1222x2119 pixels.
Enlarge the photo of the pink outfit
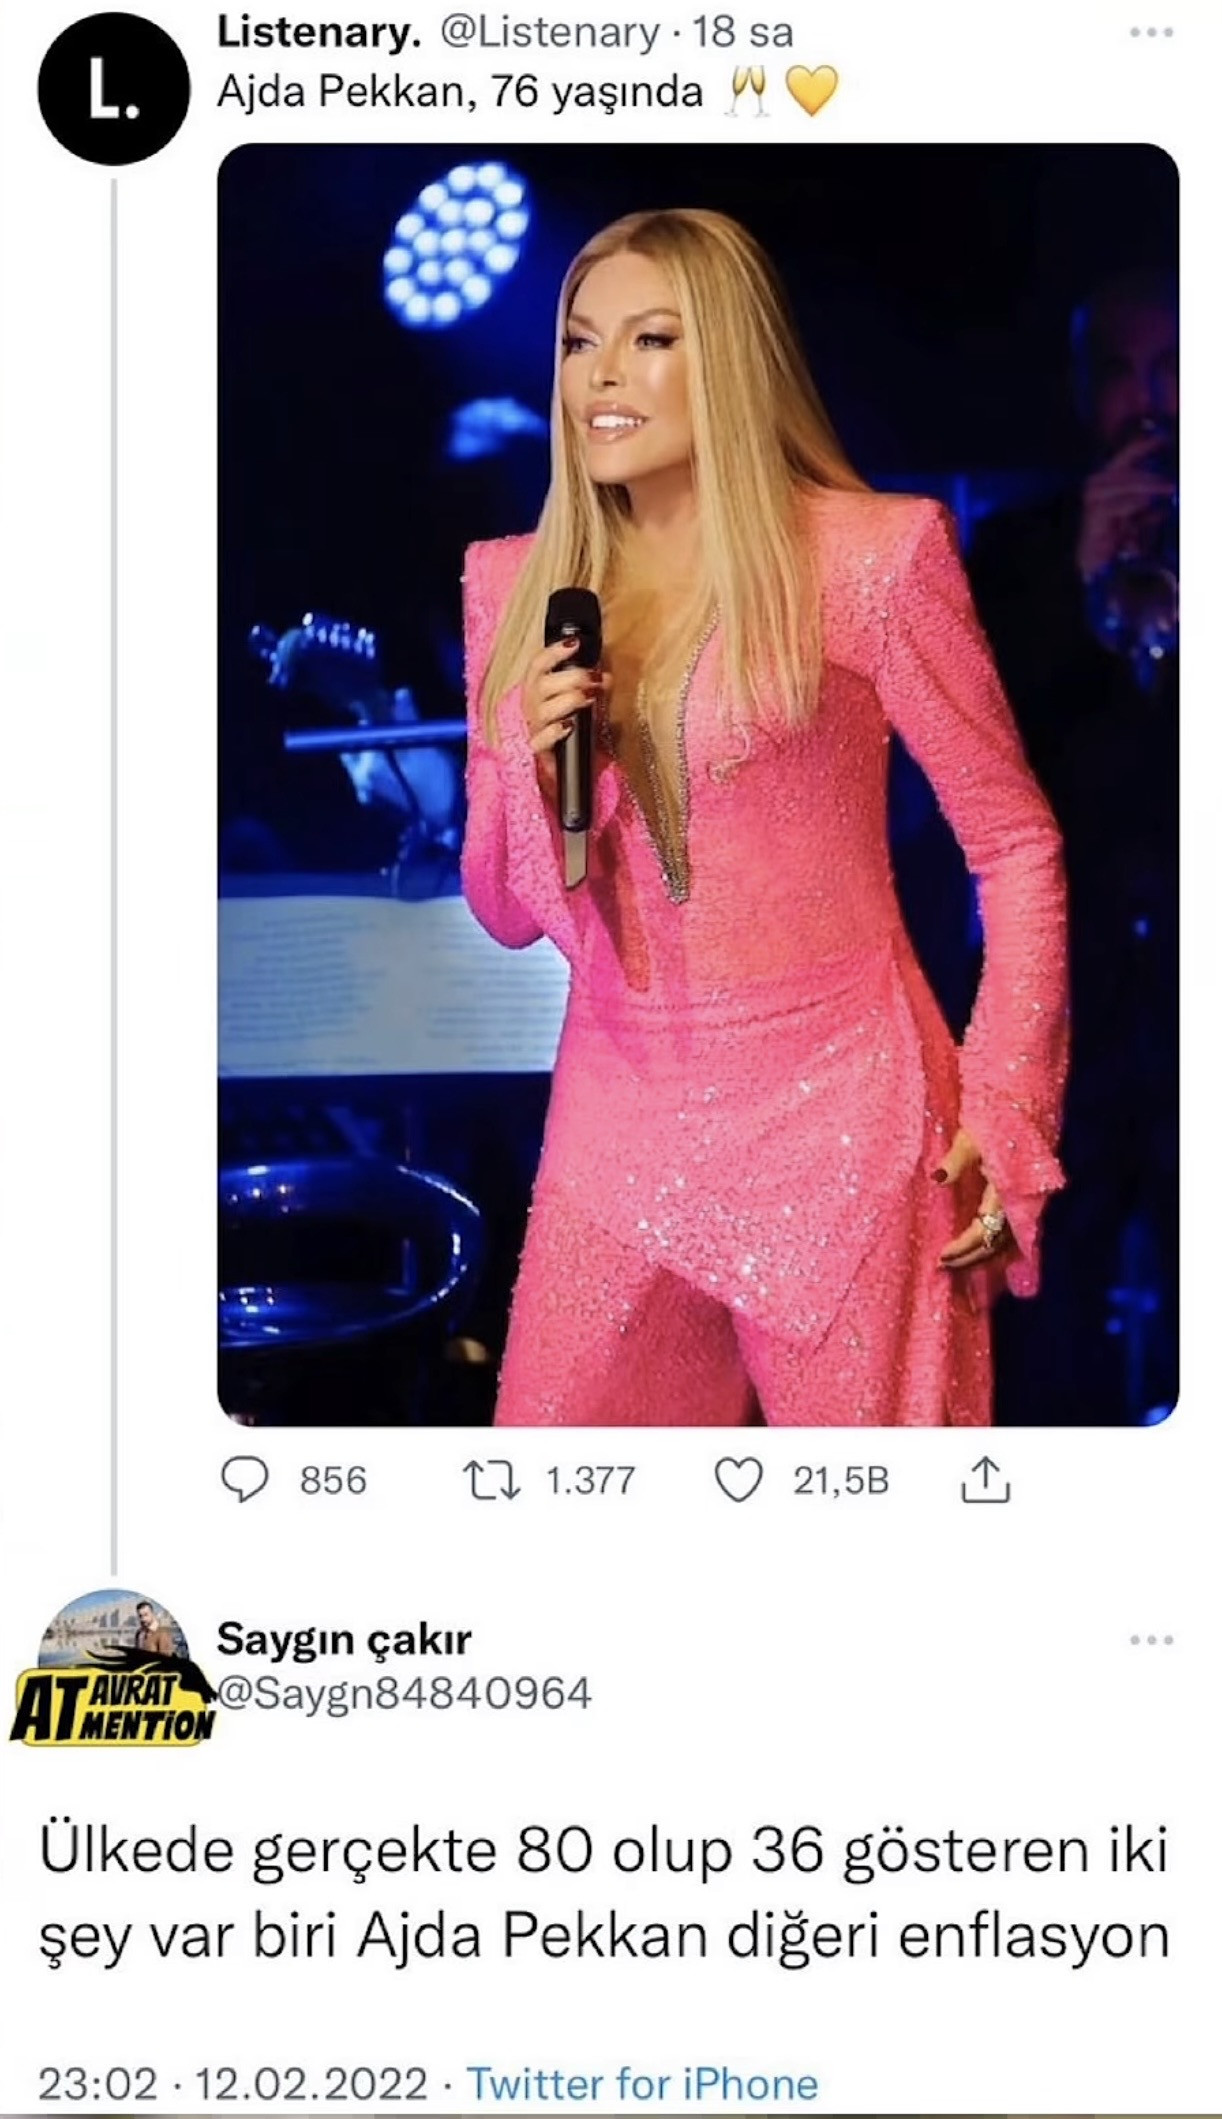coord(697,784)
